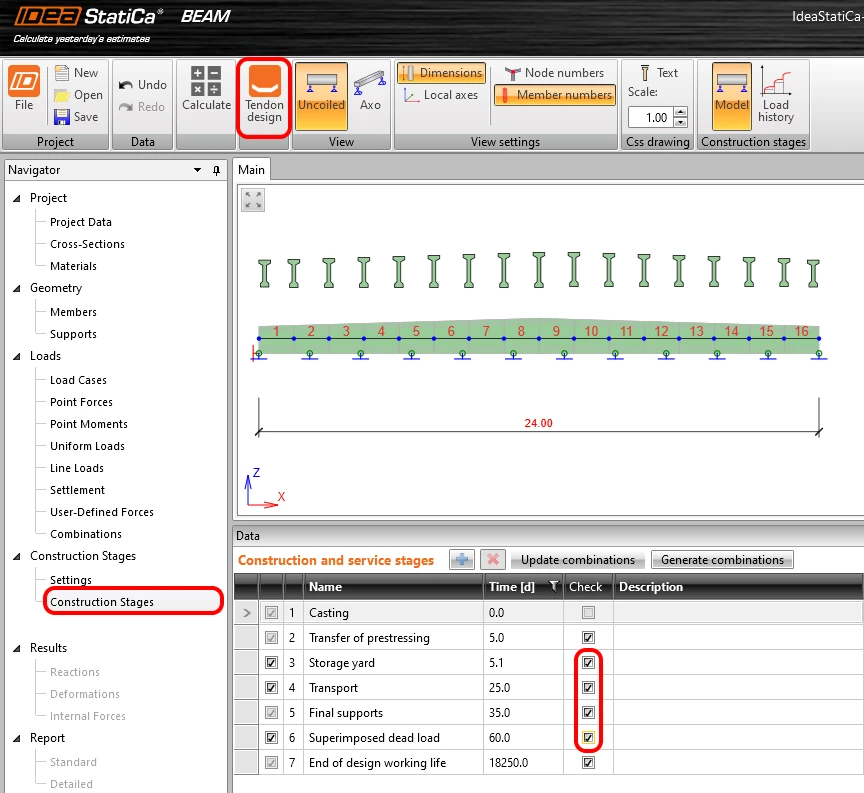Toggle Local axes display
Viewport: 864px width, 793px height.
[441, 95]
